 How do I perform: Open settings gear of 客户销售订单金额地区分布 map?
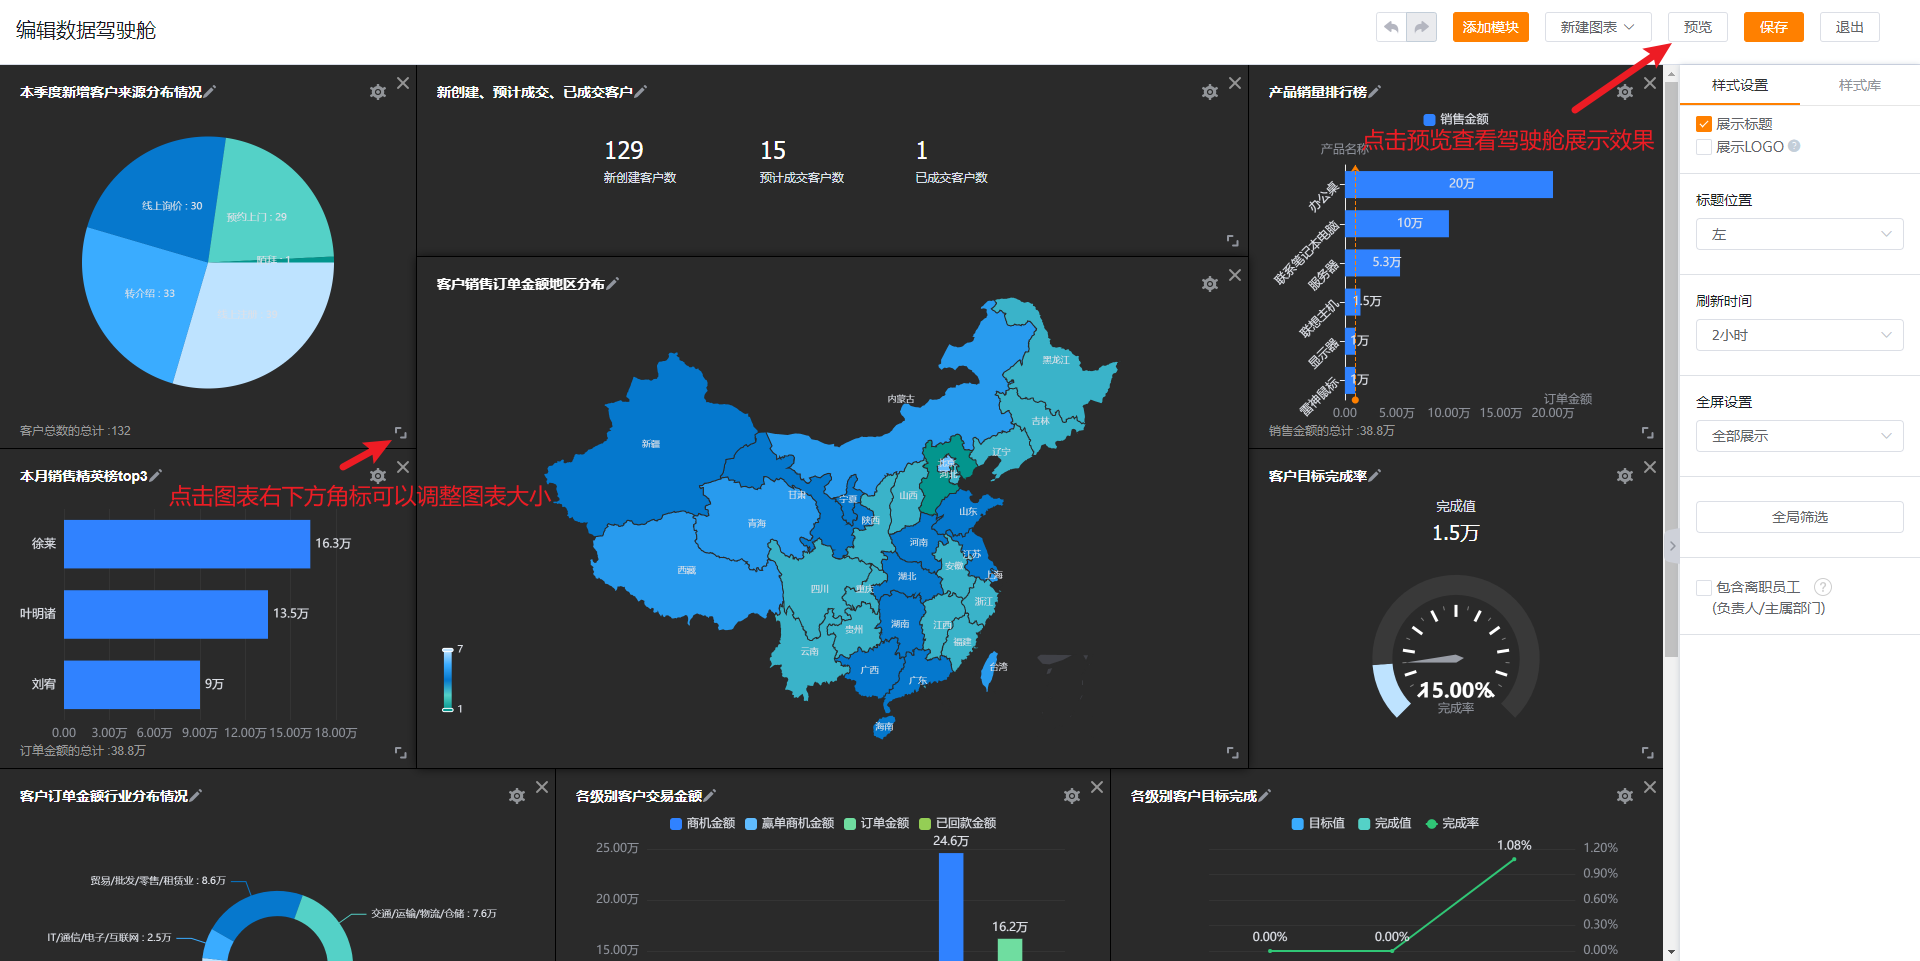[1210, 284]
